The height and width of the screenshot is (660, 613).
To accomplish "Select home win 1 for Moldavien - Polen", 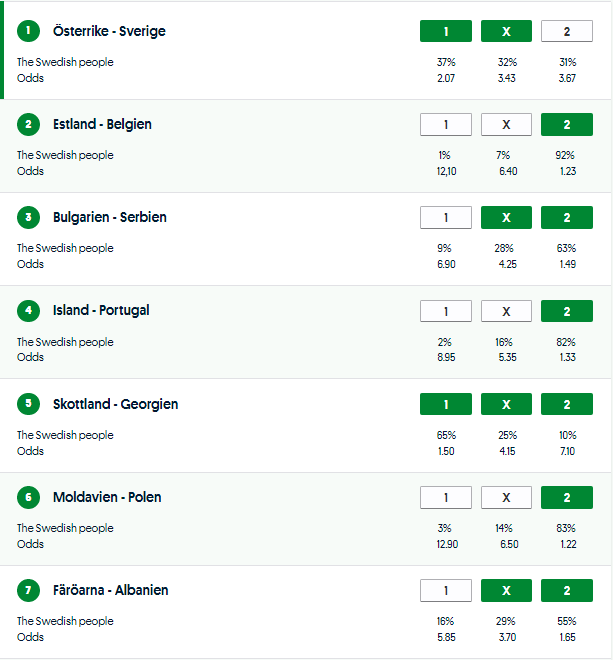I will click(x=446, y=497).
